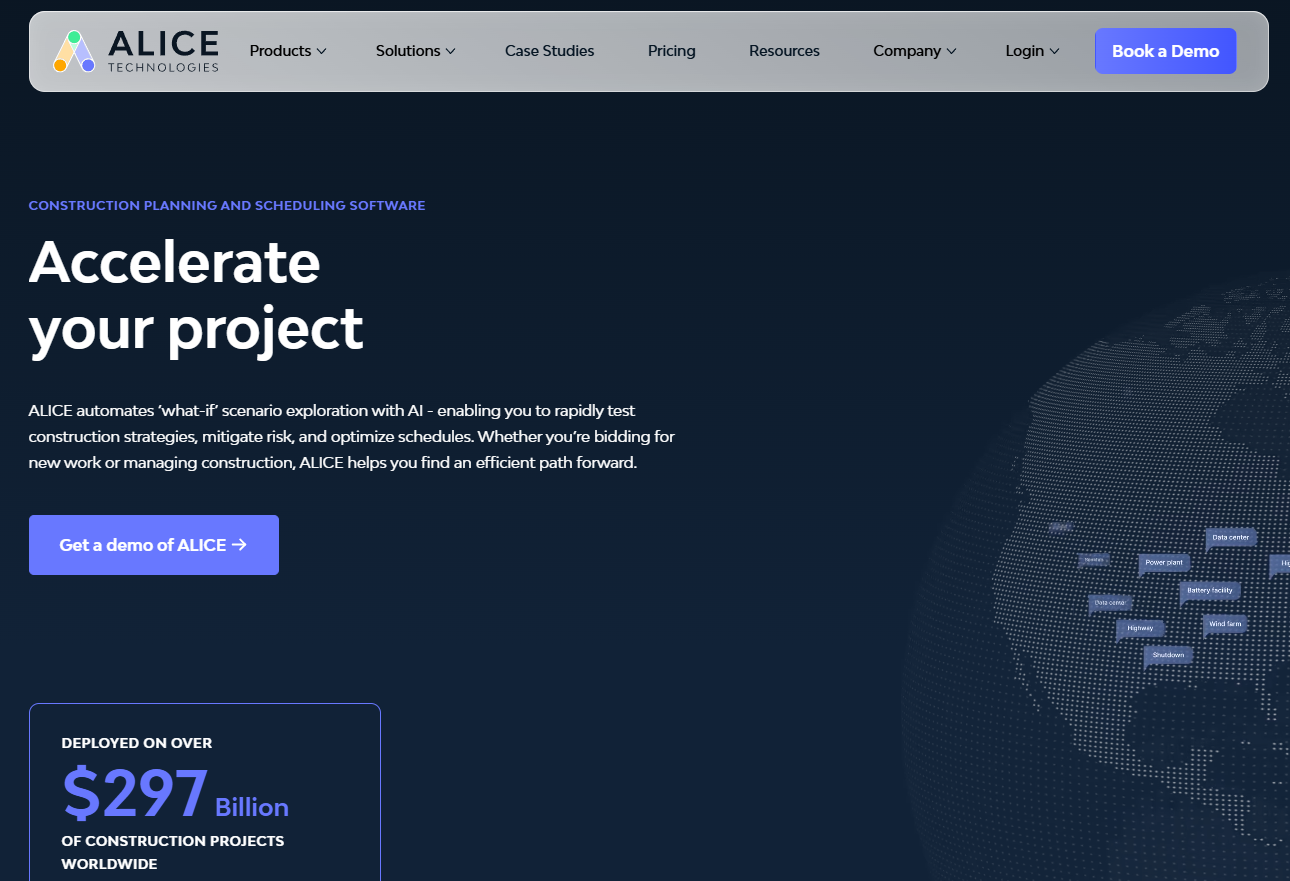
Task: Click the Book a Demo button
Action: click(1166, 51)
